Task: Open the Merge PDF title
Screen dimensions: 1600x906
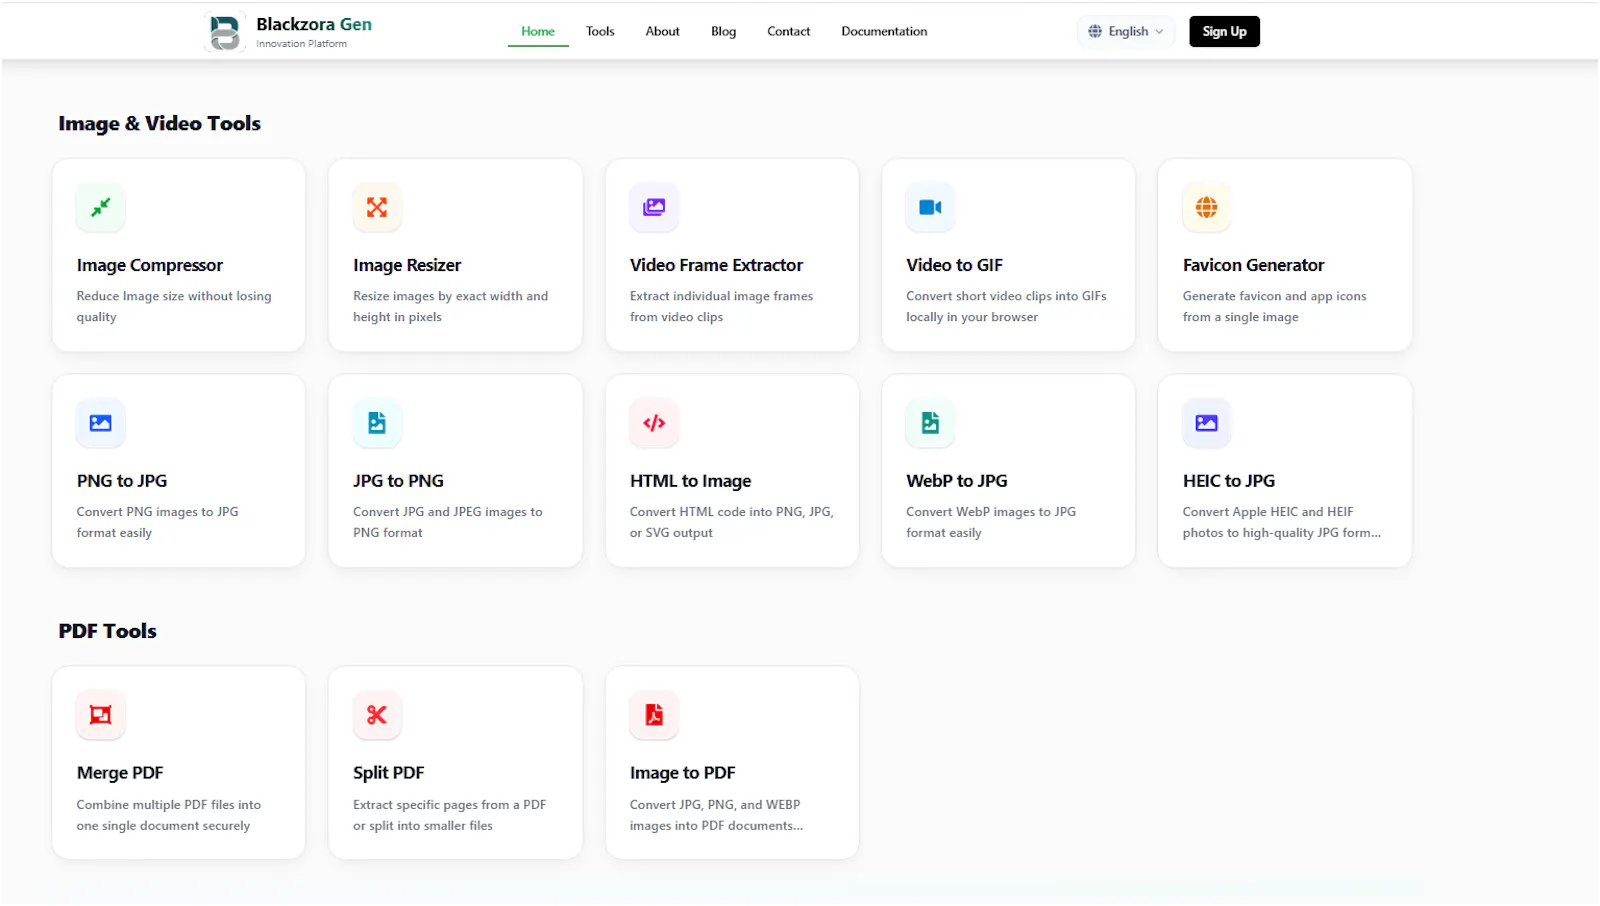Action: tap(120, 773)
